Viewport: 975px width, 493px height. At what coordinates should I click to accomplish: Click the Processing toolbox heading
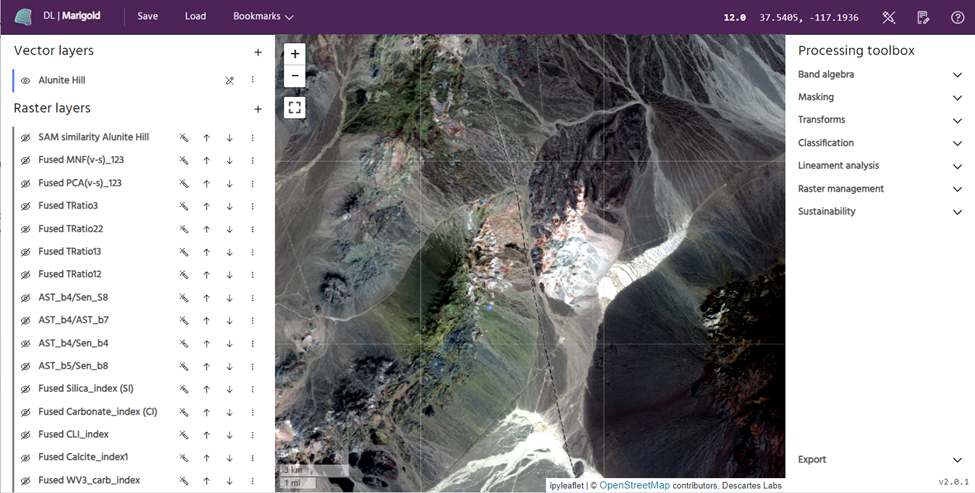point(856,51)
